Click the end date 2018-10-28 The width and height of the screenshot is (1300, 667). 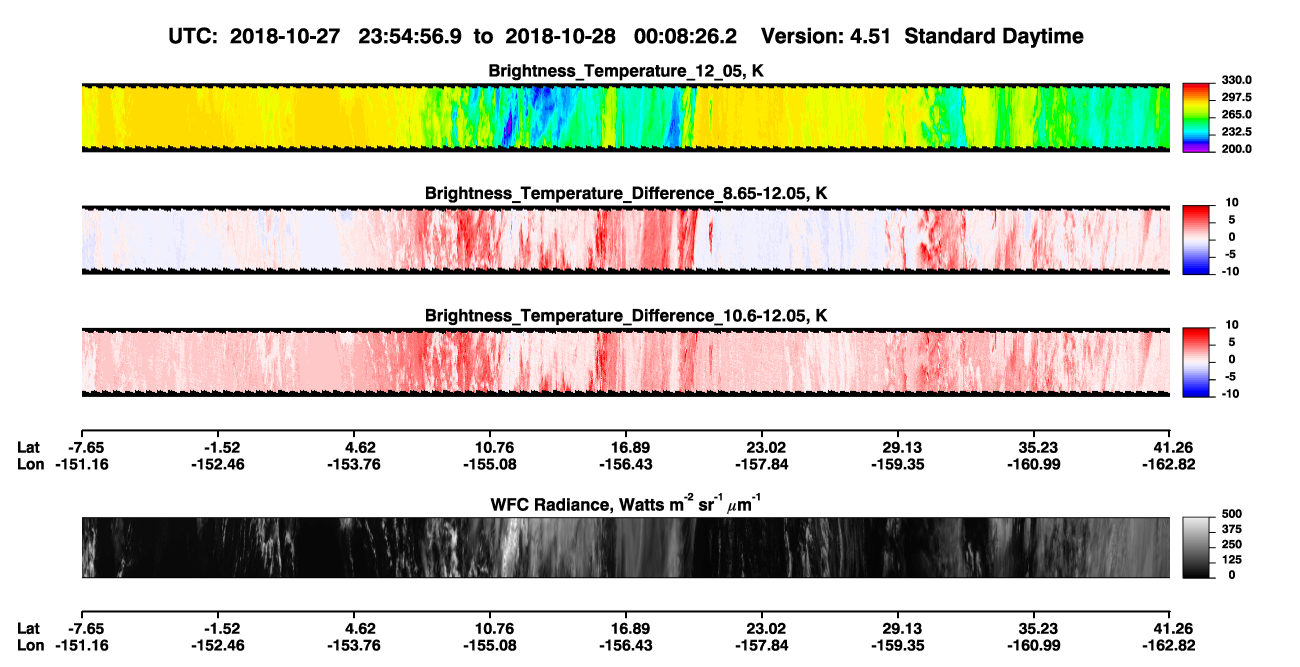tap(559, 37)
